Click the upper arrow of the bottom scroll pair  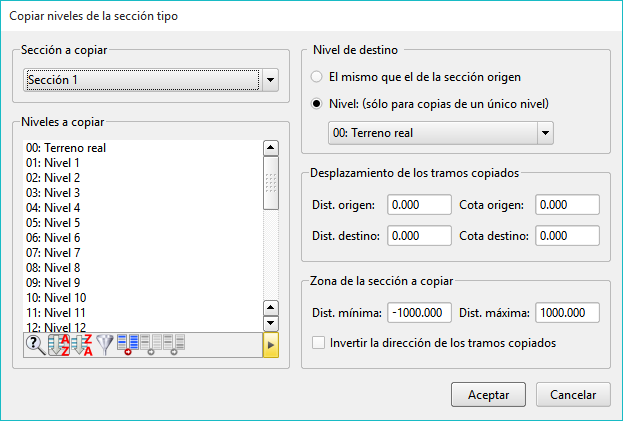pos(271,307)
